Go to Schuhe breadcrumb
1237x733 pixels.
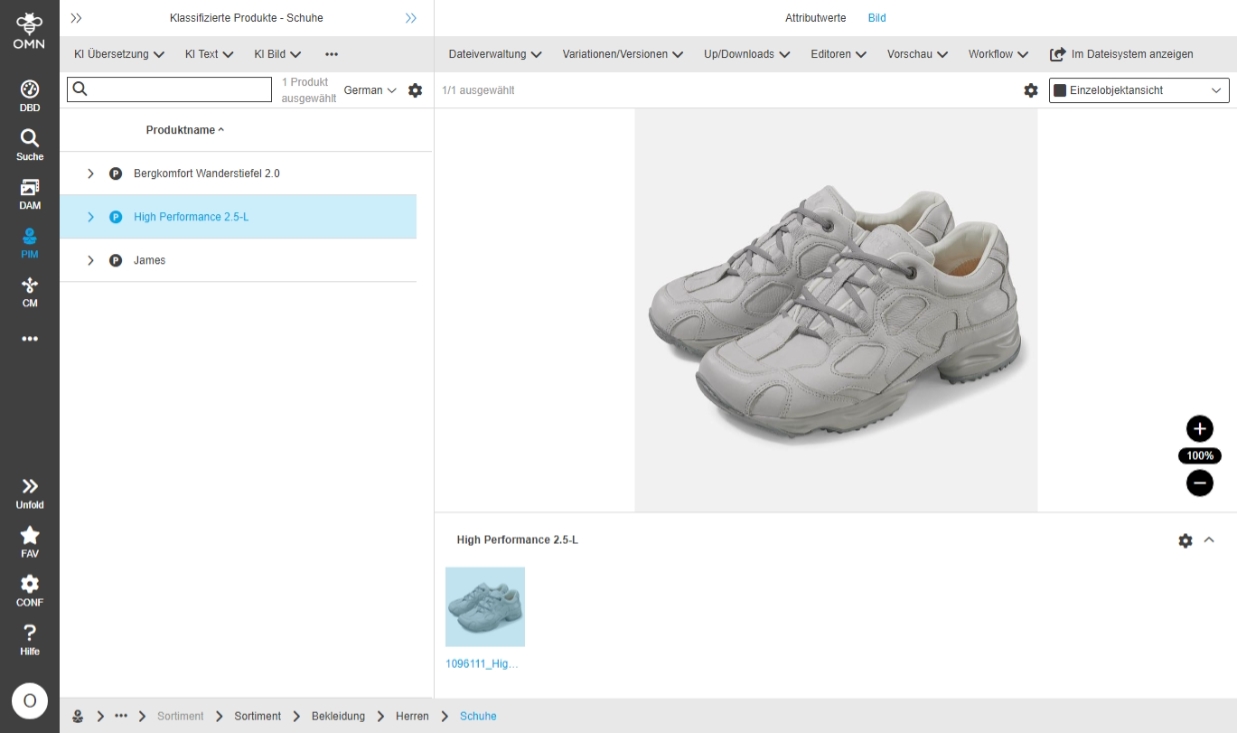coord(478,716)
